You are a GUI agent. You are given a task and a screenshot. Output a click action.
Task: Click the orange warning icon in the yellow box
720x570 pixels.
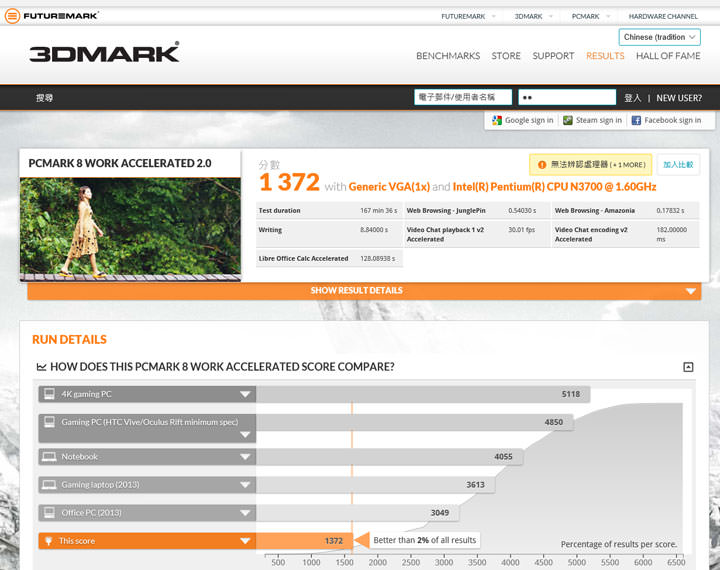(542, 164)
